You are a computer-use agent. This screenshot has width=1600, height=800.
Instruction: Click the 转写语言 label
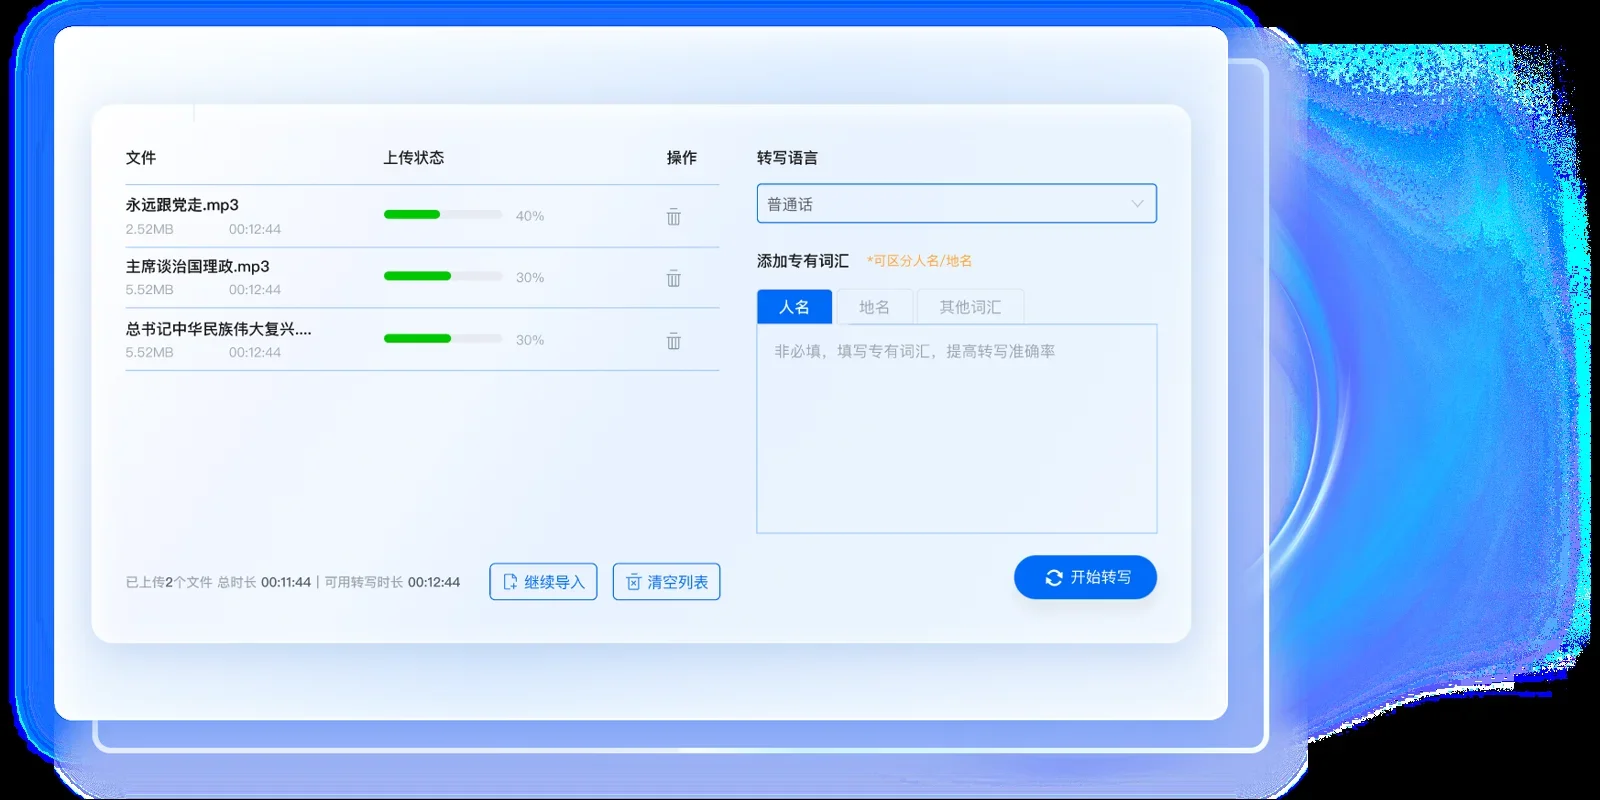click(787, 158)
